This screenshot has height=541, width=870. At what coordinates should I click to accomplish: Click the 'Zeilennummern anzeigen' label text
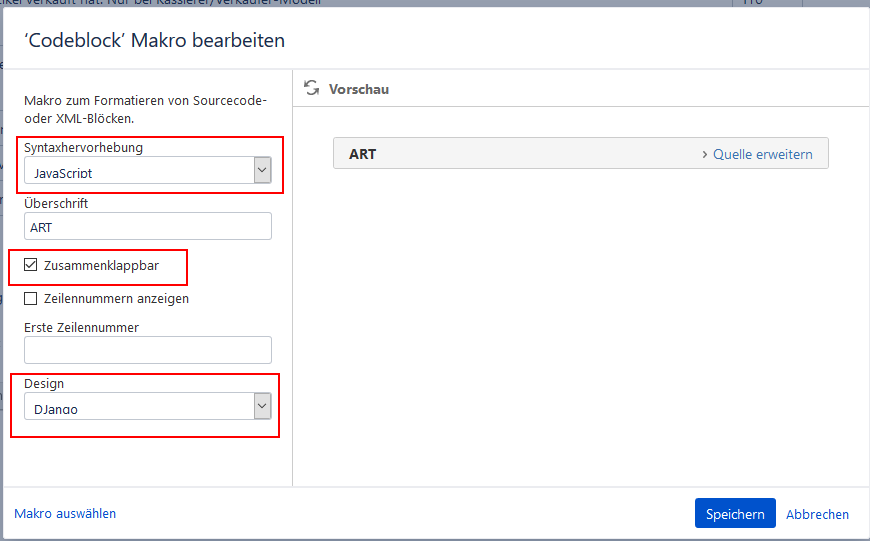tap(116, 298)
